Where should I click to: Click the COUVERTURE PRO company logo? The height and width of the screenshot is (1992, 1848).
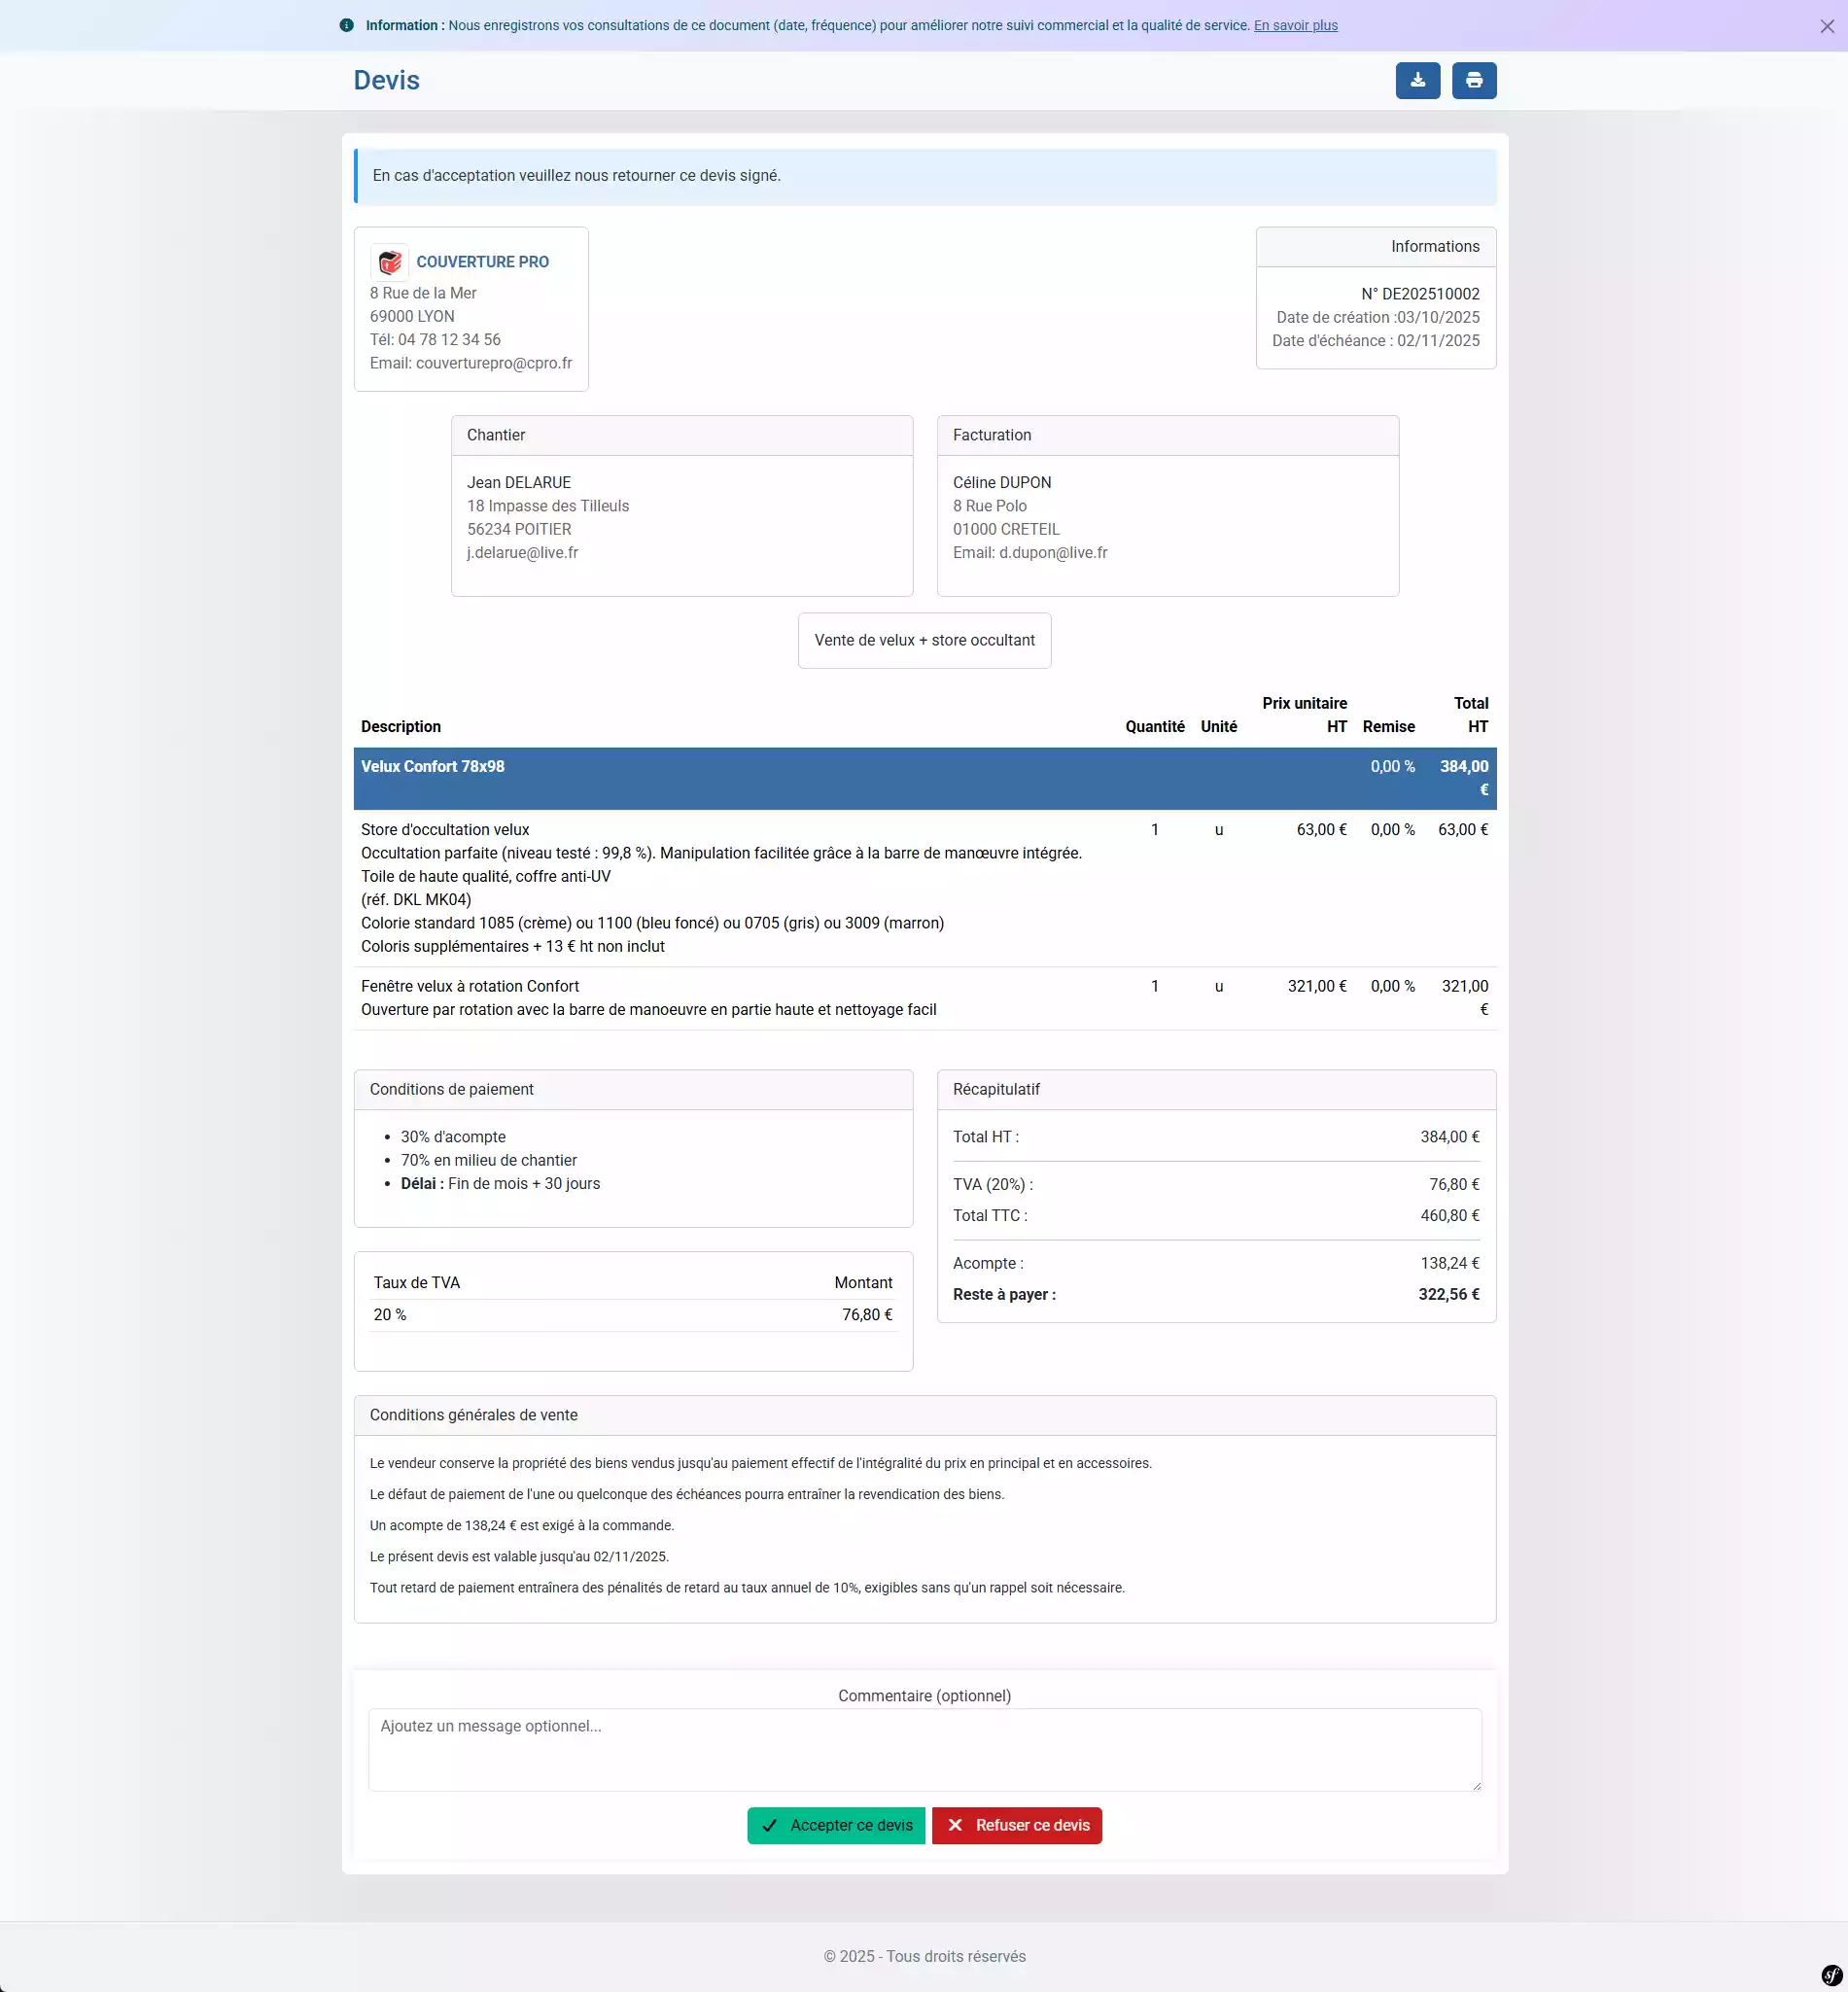coord(390,262)
